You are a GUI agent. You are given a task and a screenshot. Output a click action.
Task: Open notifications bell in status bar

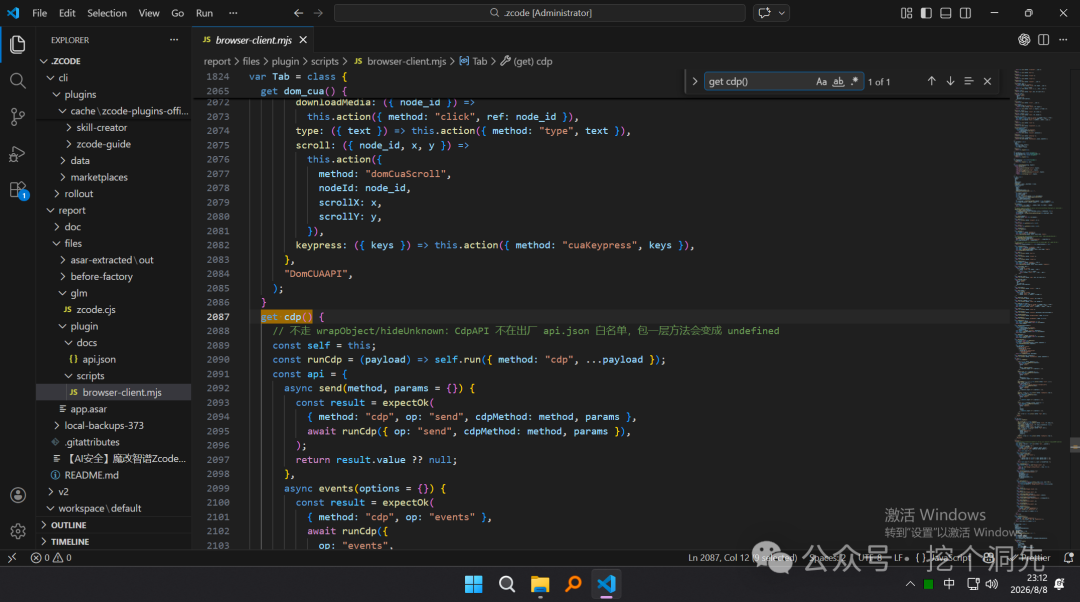tap(1068, 558)
